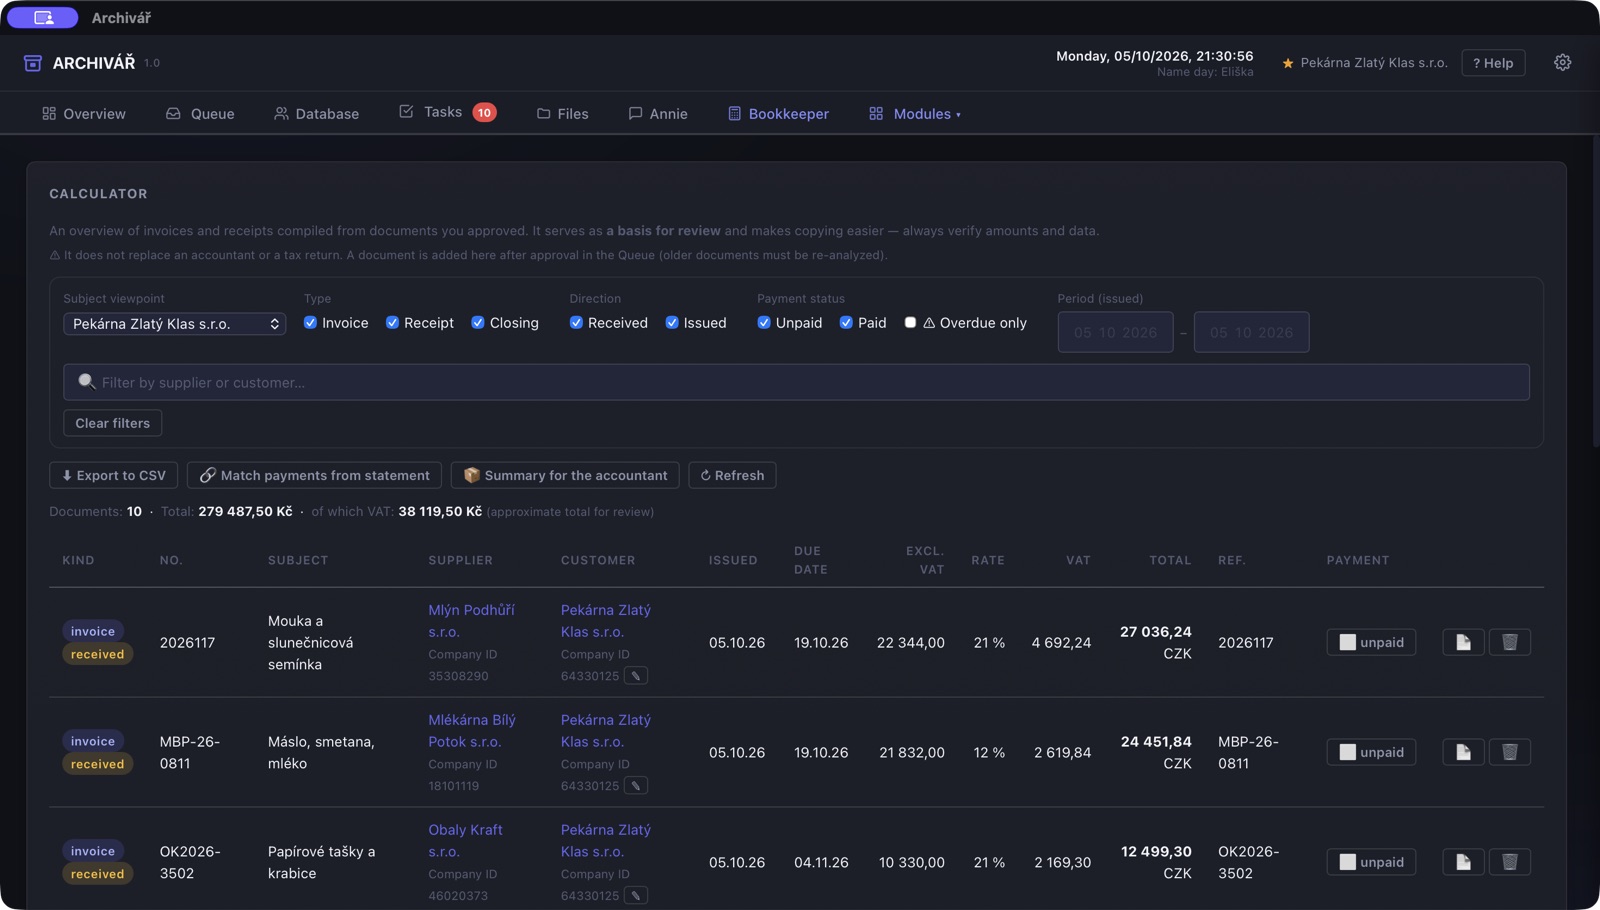Mark invoice 2026117 as paid via unpaid toggle
The height and width of the screenshot is (910, 1600).
coord(1371,642)
